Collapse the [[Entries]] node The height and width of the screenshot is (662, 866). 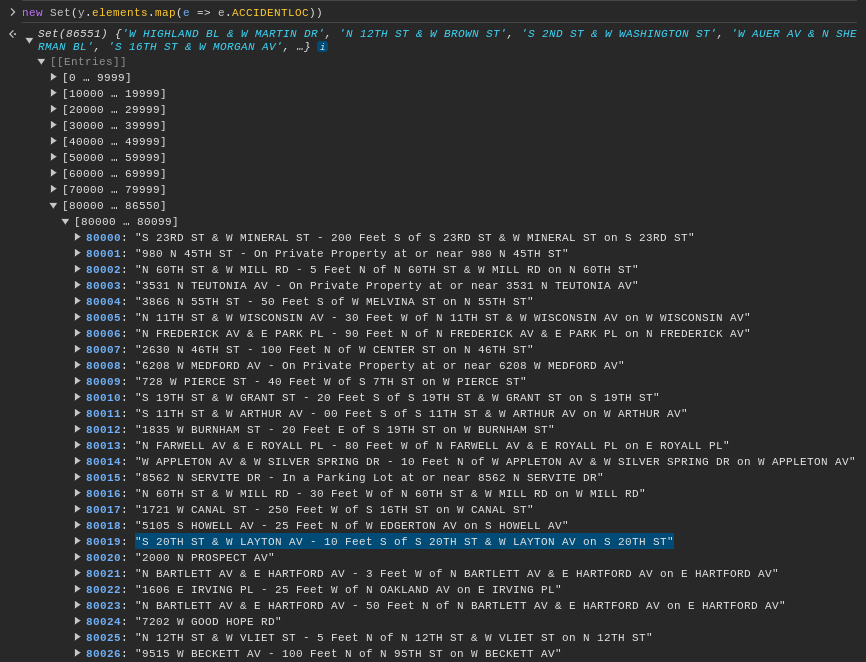(41, 61)
